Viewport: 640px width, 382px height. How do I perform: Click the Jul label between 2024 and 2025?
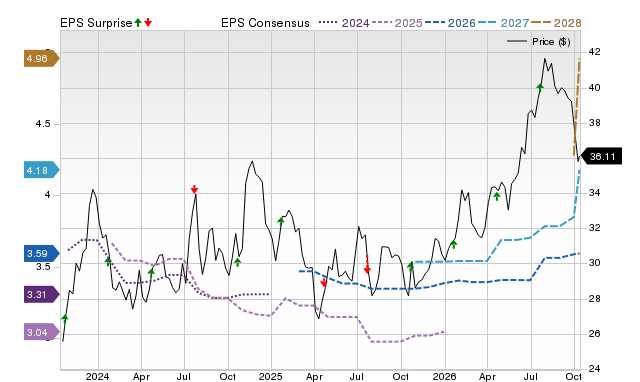(x=184, y=376)
